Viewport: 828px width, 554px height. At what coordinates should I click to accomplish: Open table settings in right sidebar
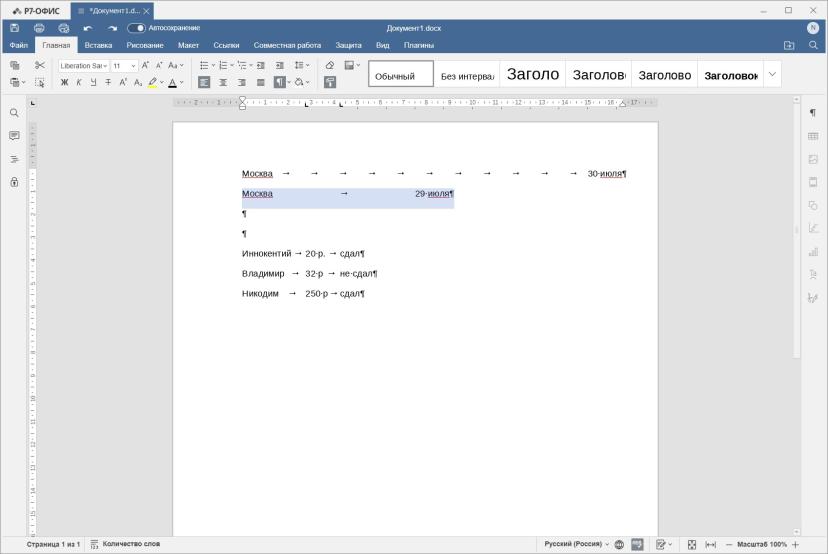click(x=813, y=136)
